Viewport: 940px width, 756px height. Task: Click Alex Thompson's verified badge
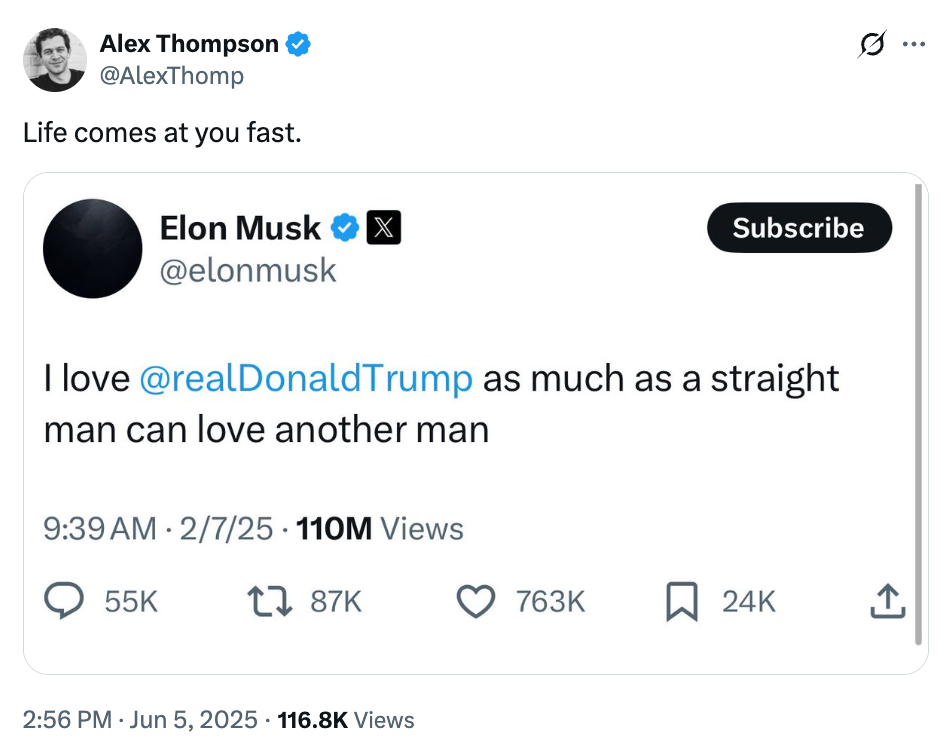[299, 43]
